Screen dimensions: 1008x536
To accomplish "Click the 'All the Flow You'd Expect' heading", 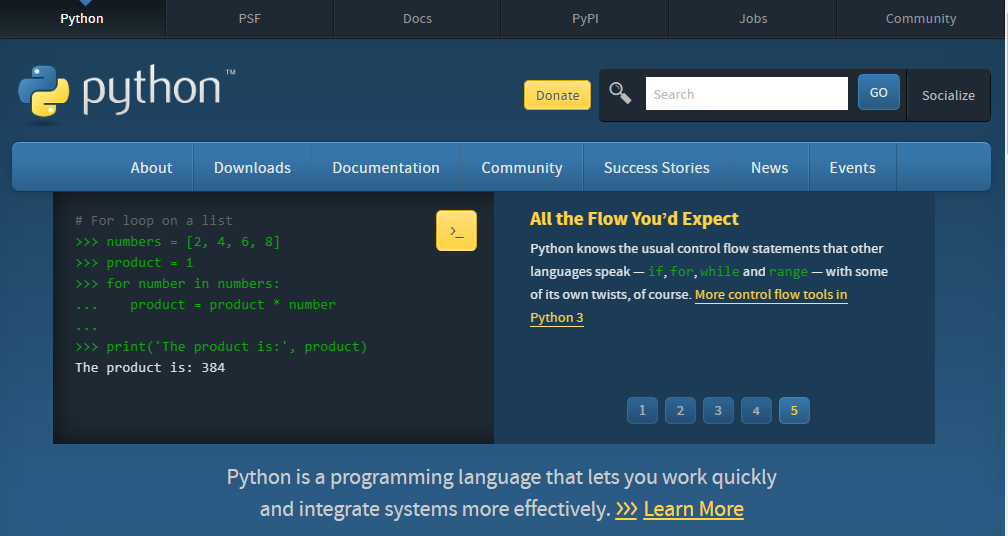I will [x=634, y=219].
